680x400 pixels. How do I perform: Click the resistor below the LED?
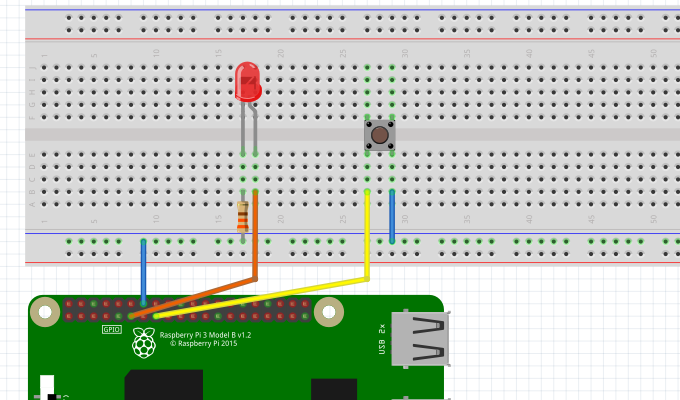click(242, 216)
